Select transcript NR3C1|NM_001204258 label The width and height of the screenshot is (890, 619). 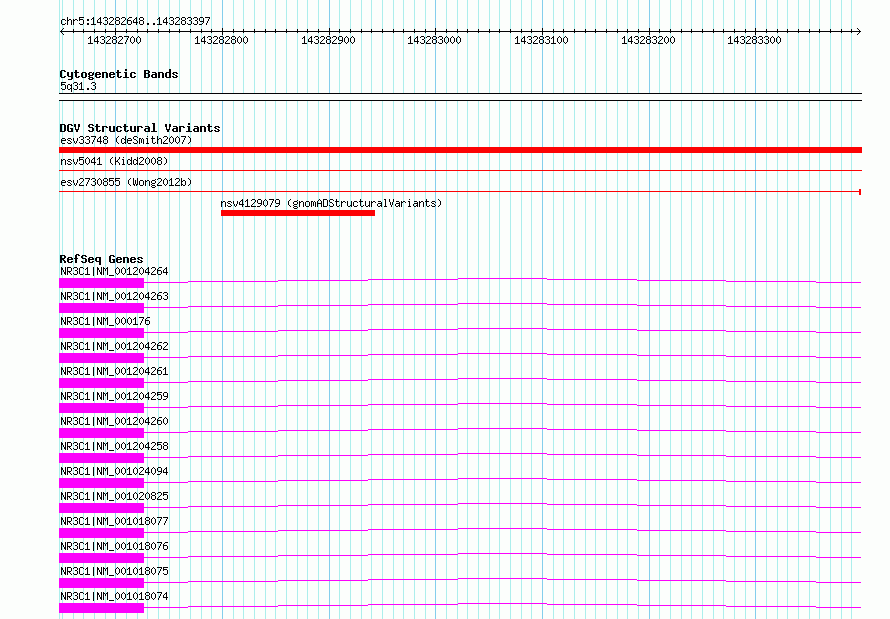point(114,446)
